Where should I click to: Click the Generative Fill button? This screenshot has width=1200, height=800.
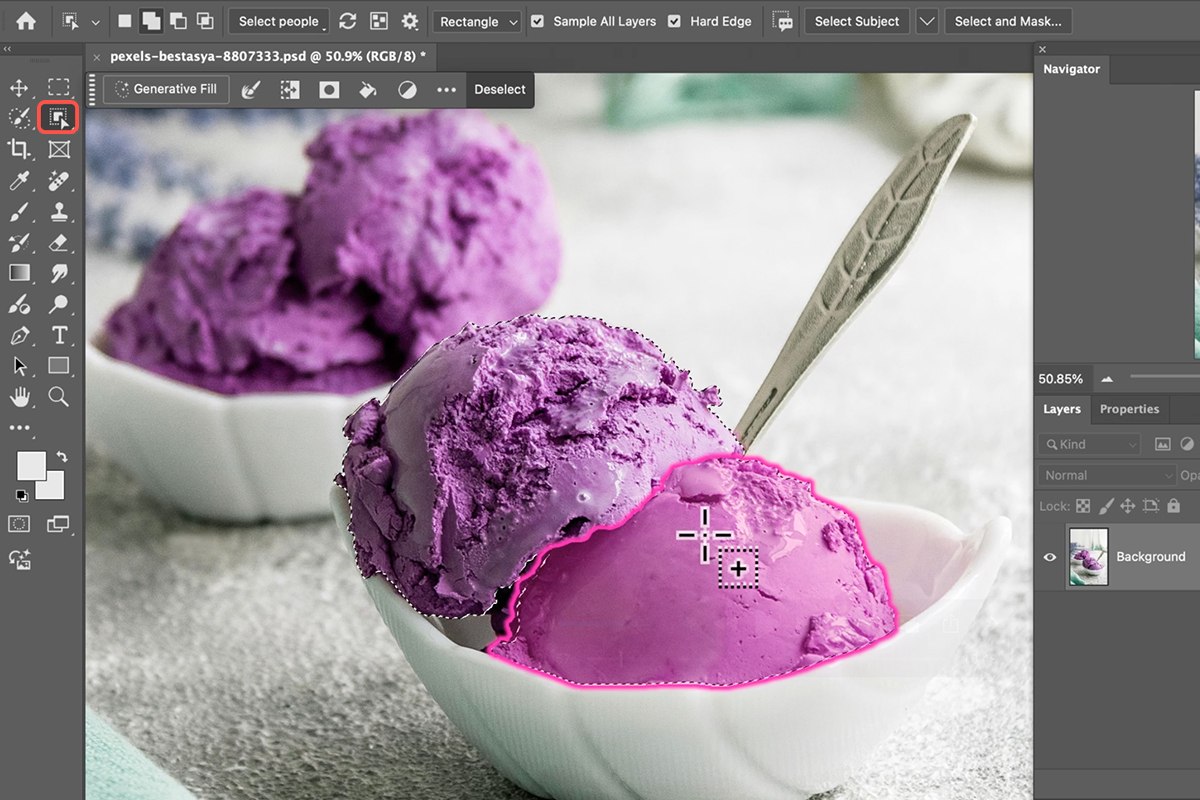pos(166,89)
